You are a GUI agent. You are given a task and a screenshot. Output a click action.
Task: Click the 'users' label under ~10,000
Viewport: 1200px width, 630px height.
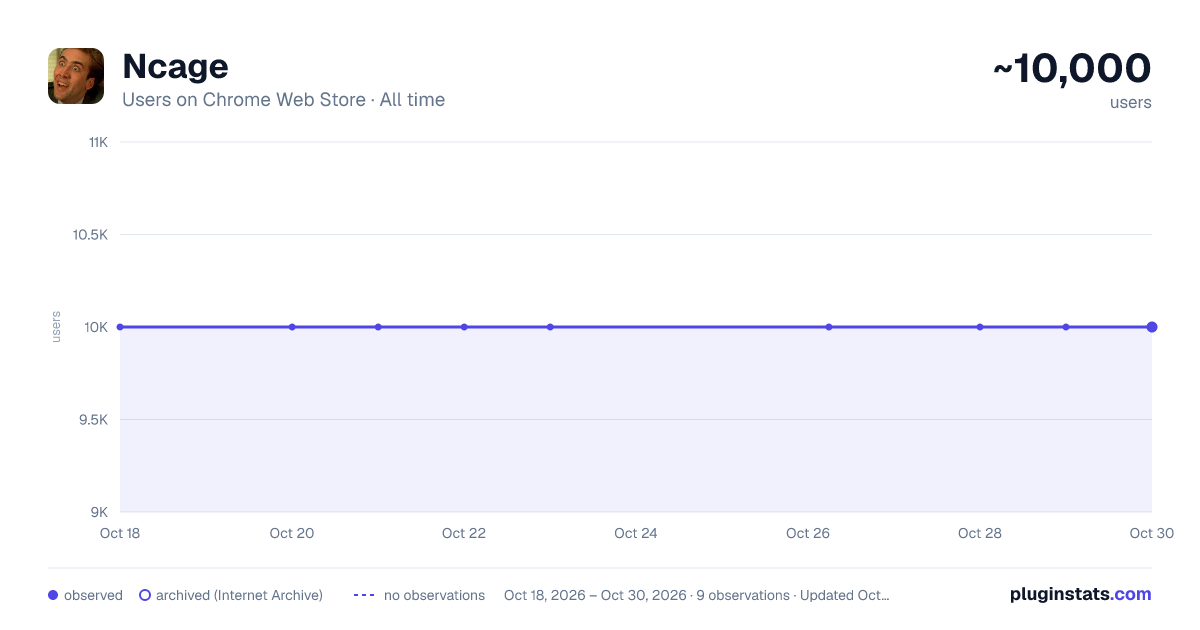point(1131,102)
